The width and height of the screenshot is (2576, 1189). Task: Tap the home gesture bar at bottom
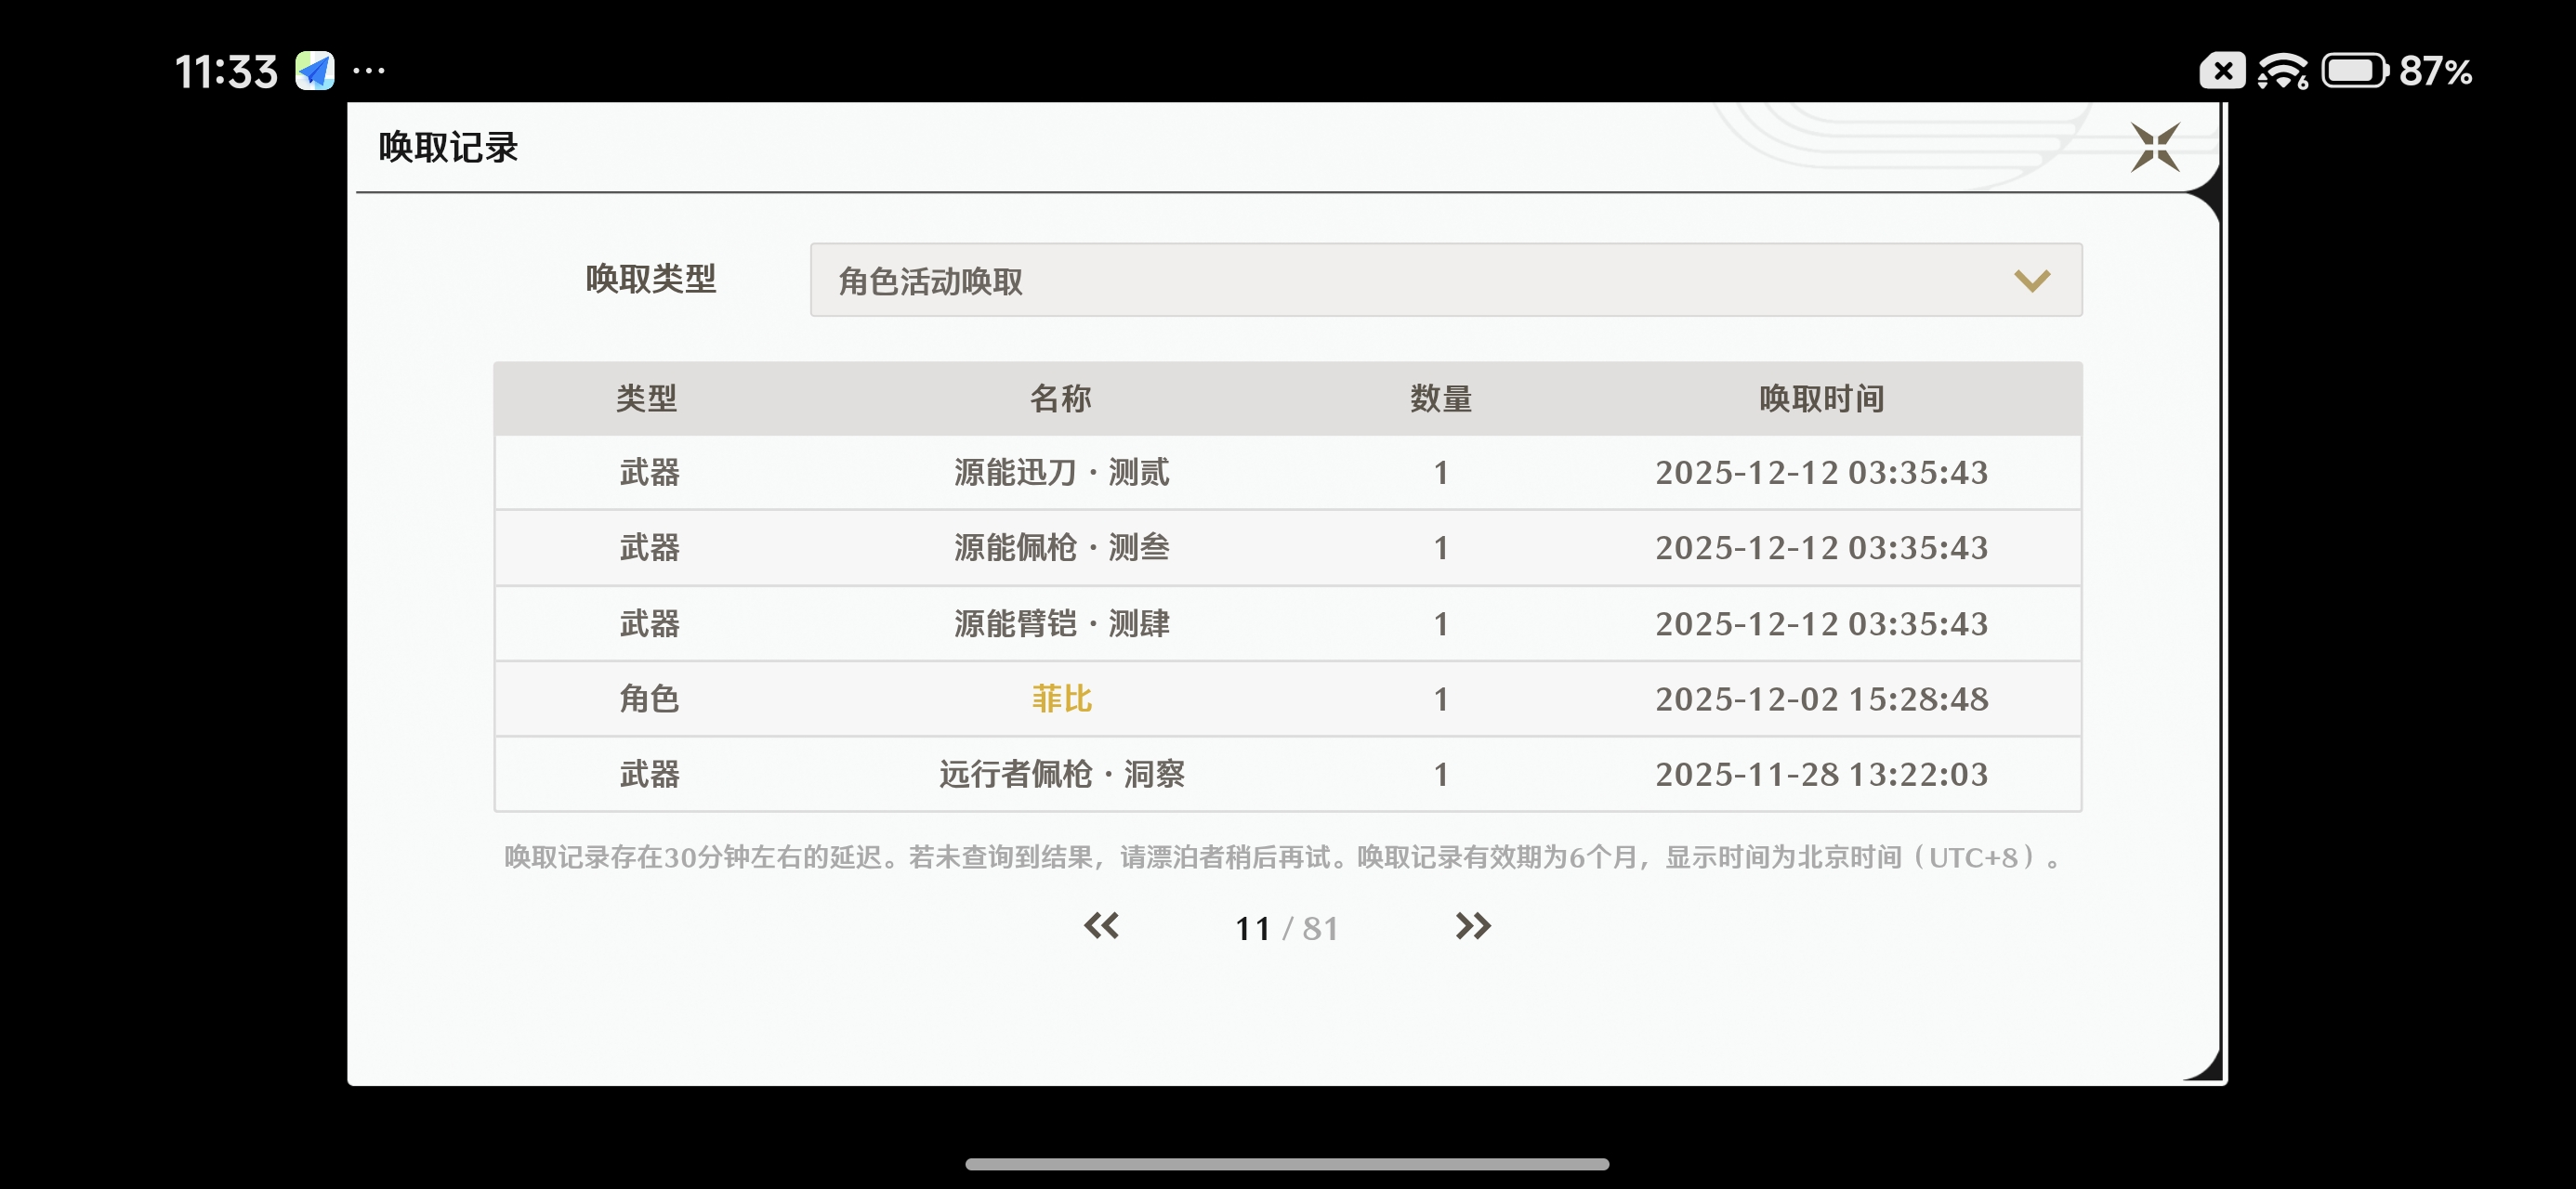(1287, 1164)
